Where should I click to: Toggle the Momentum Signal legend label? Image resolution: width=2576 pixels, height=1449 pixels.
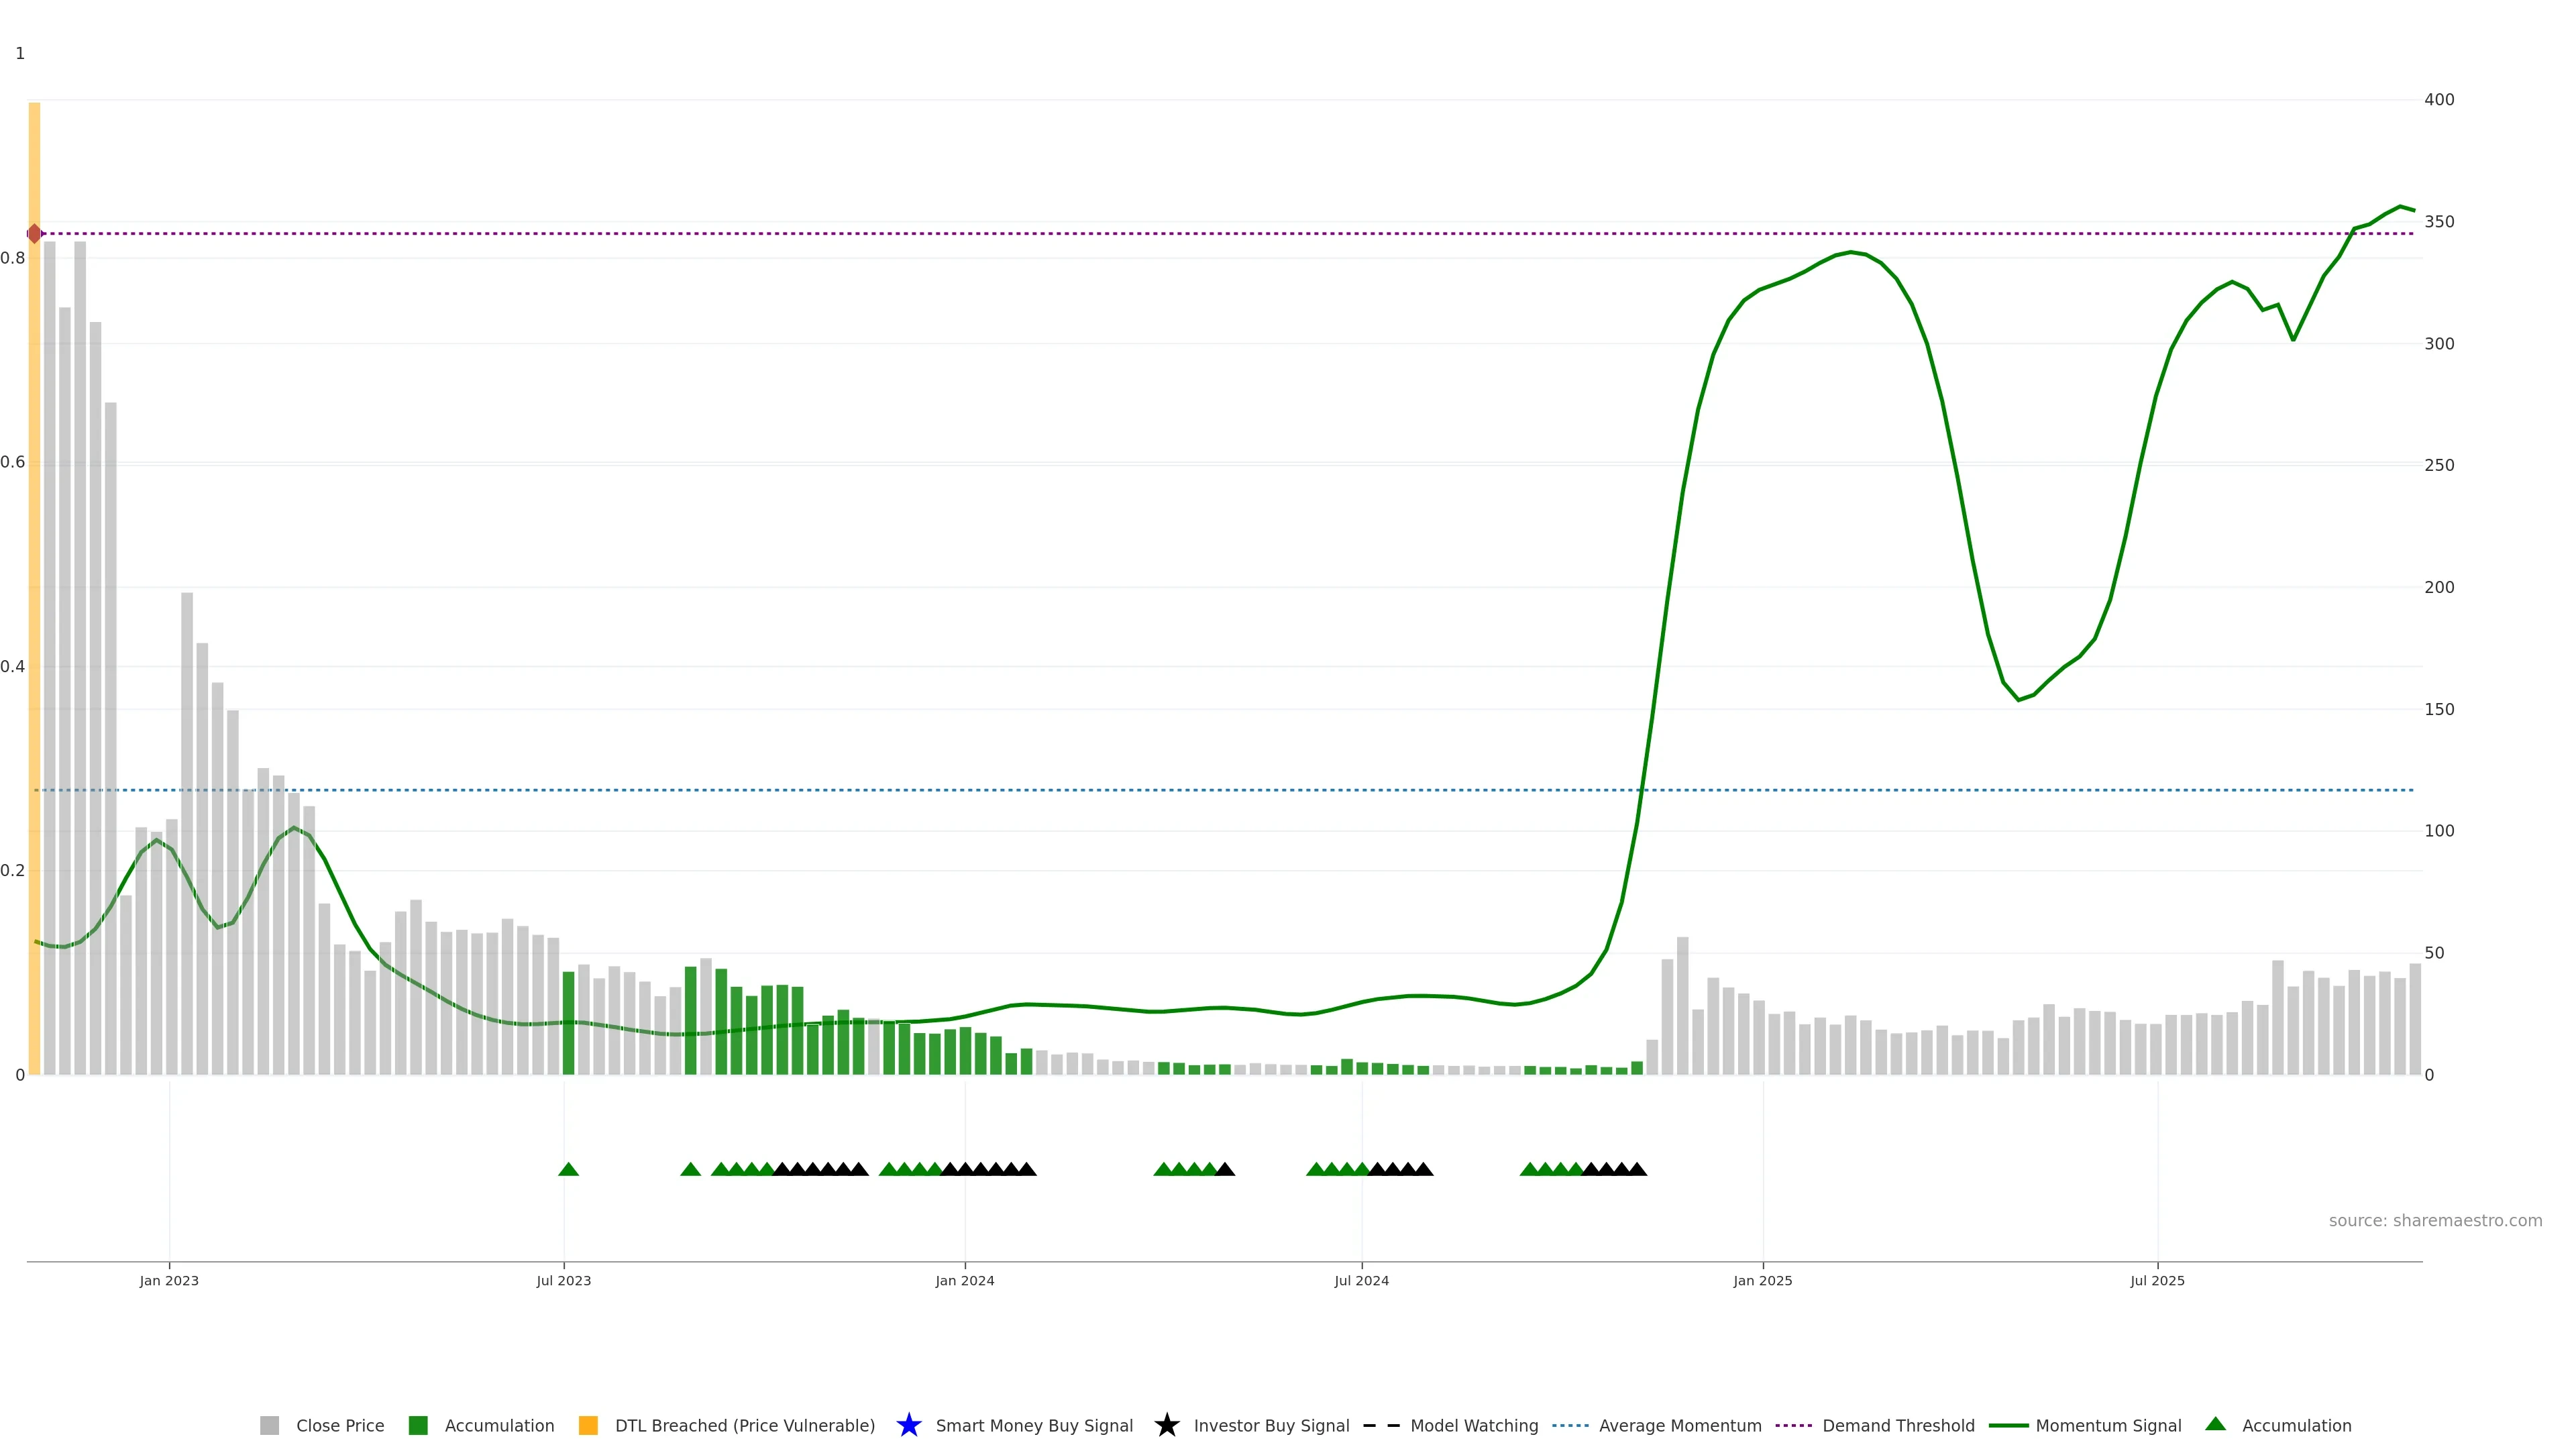(2108, 1425)
